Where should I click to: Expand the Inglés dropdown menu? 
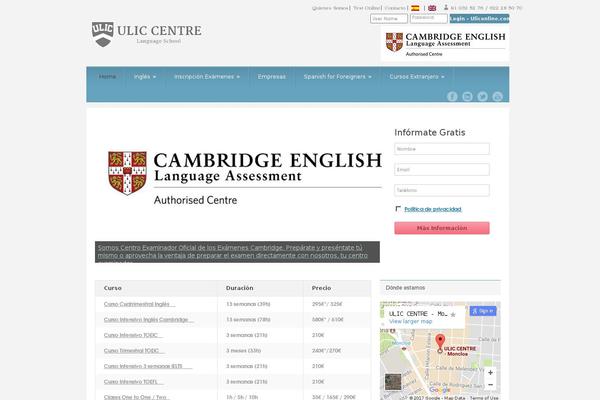pos(145,77)
